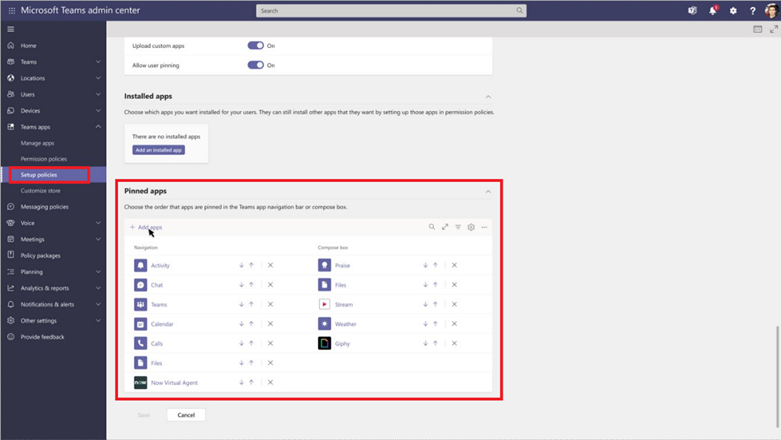Remove the Teams app from navigation
This screenshot has width=781, height=440.
(270, 304)
